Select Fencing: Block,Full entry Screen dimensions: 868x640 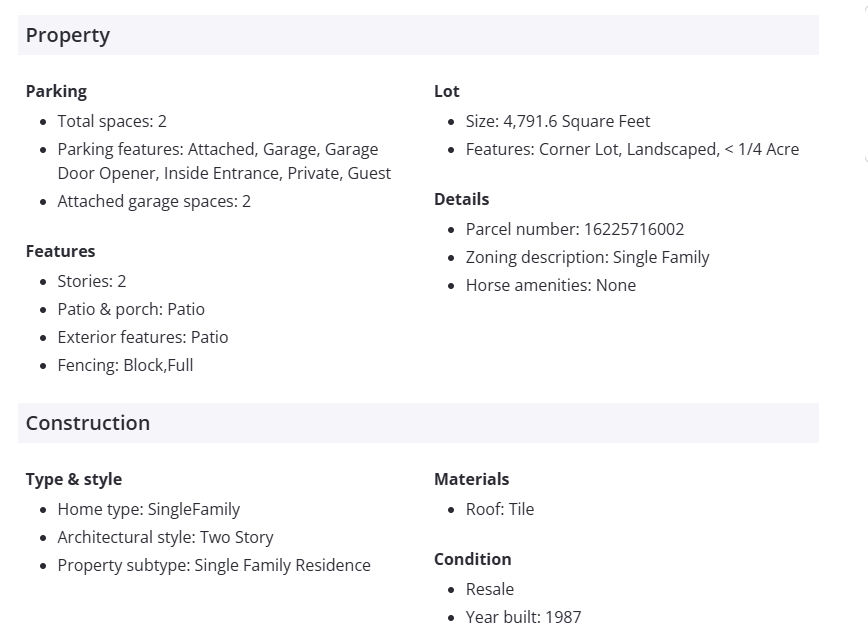tap(125, 365)
